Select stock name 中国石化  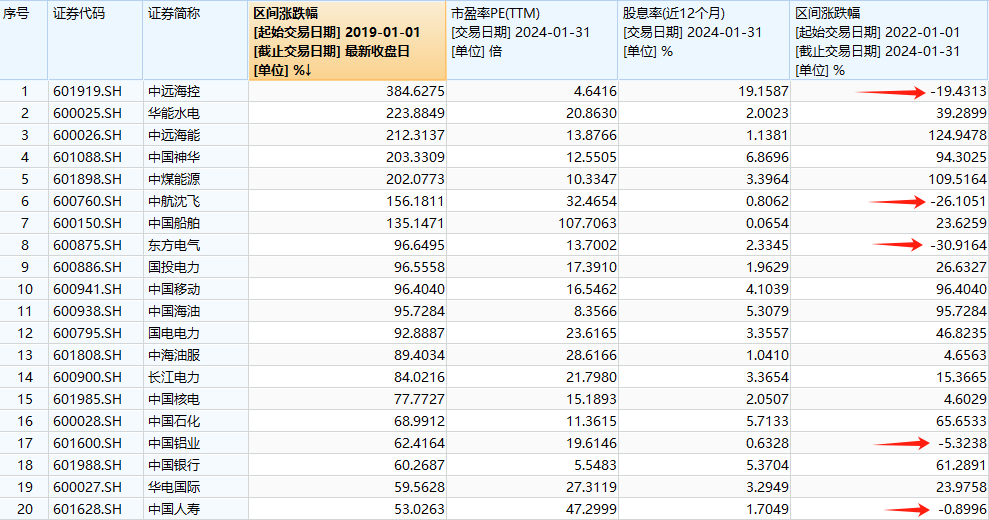(x=174, y=421)
